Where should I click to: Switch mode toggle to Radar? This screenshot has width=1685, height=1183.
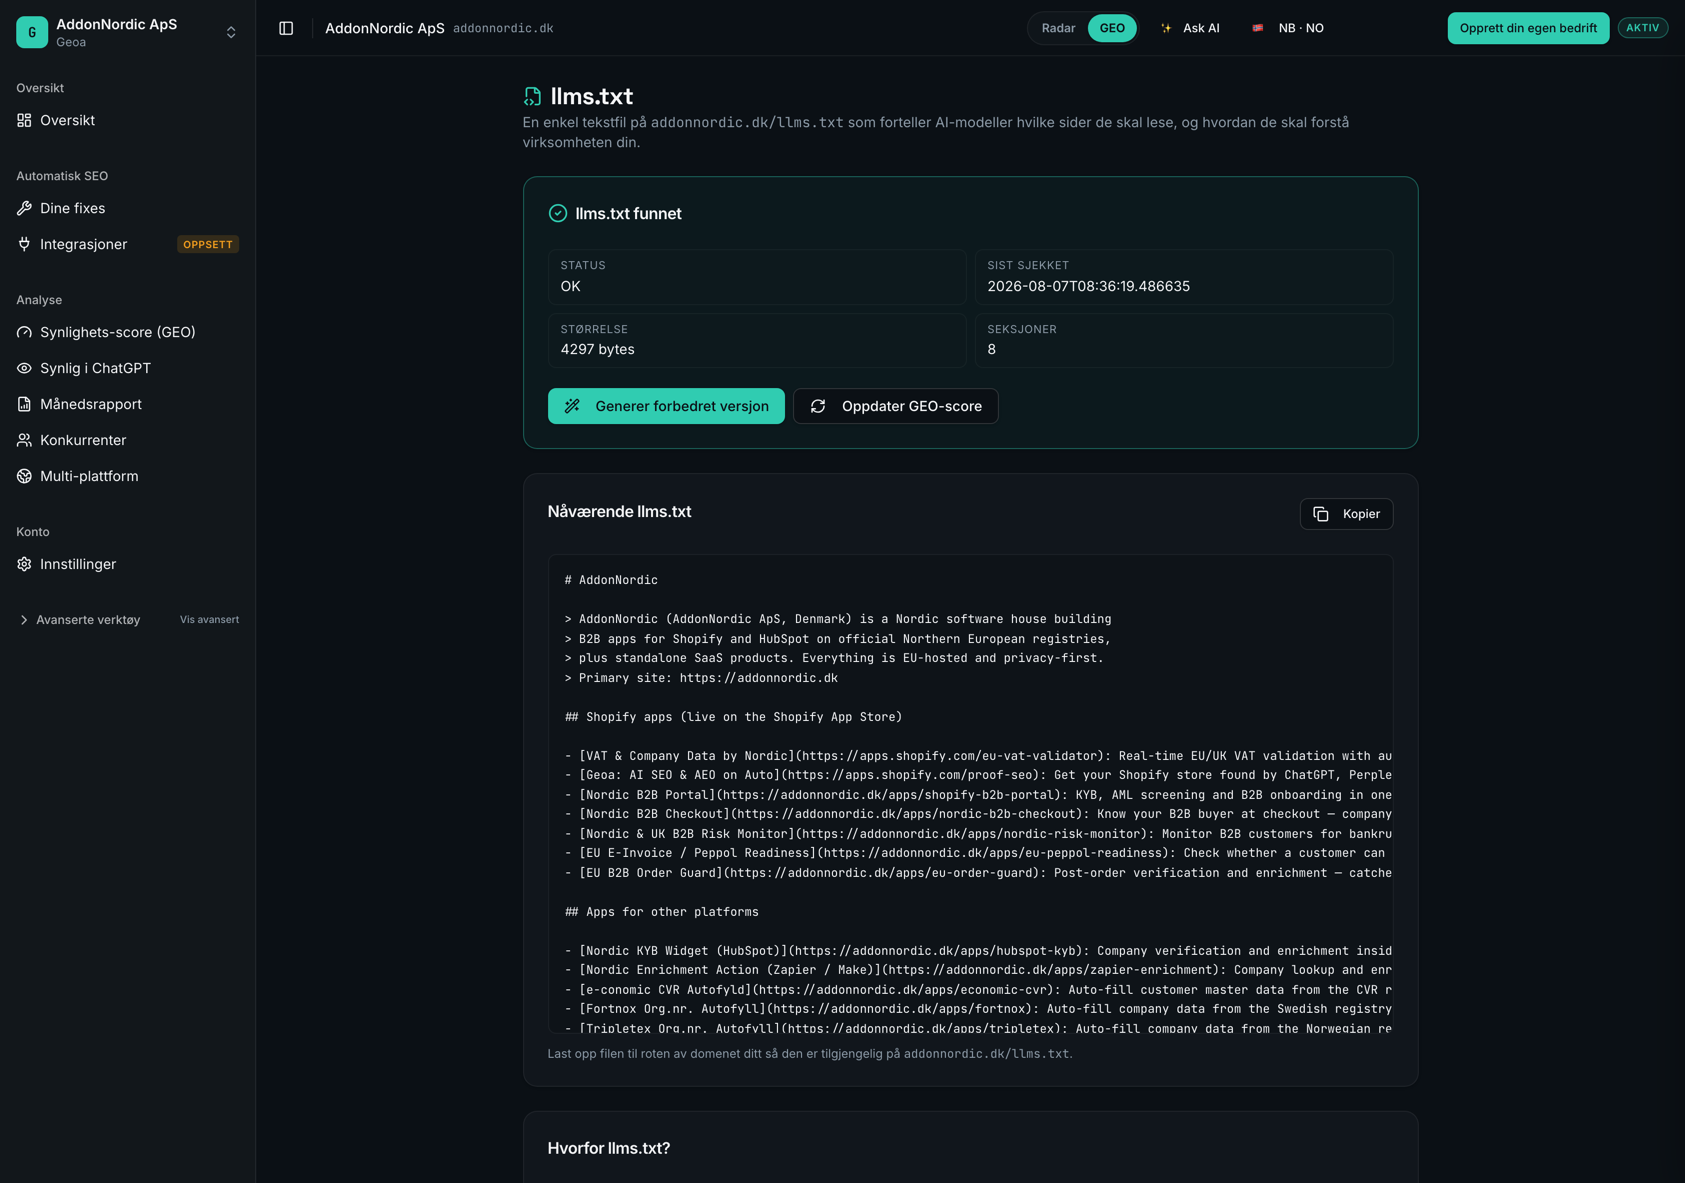1058,28
